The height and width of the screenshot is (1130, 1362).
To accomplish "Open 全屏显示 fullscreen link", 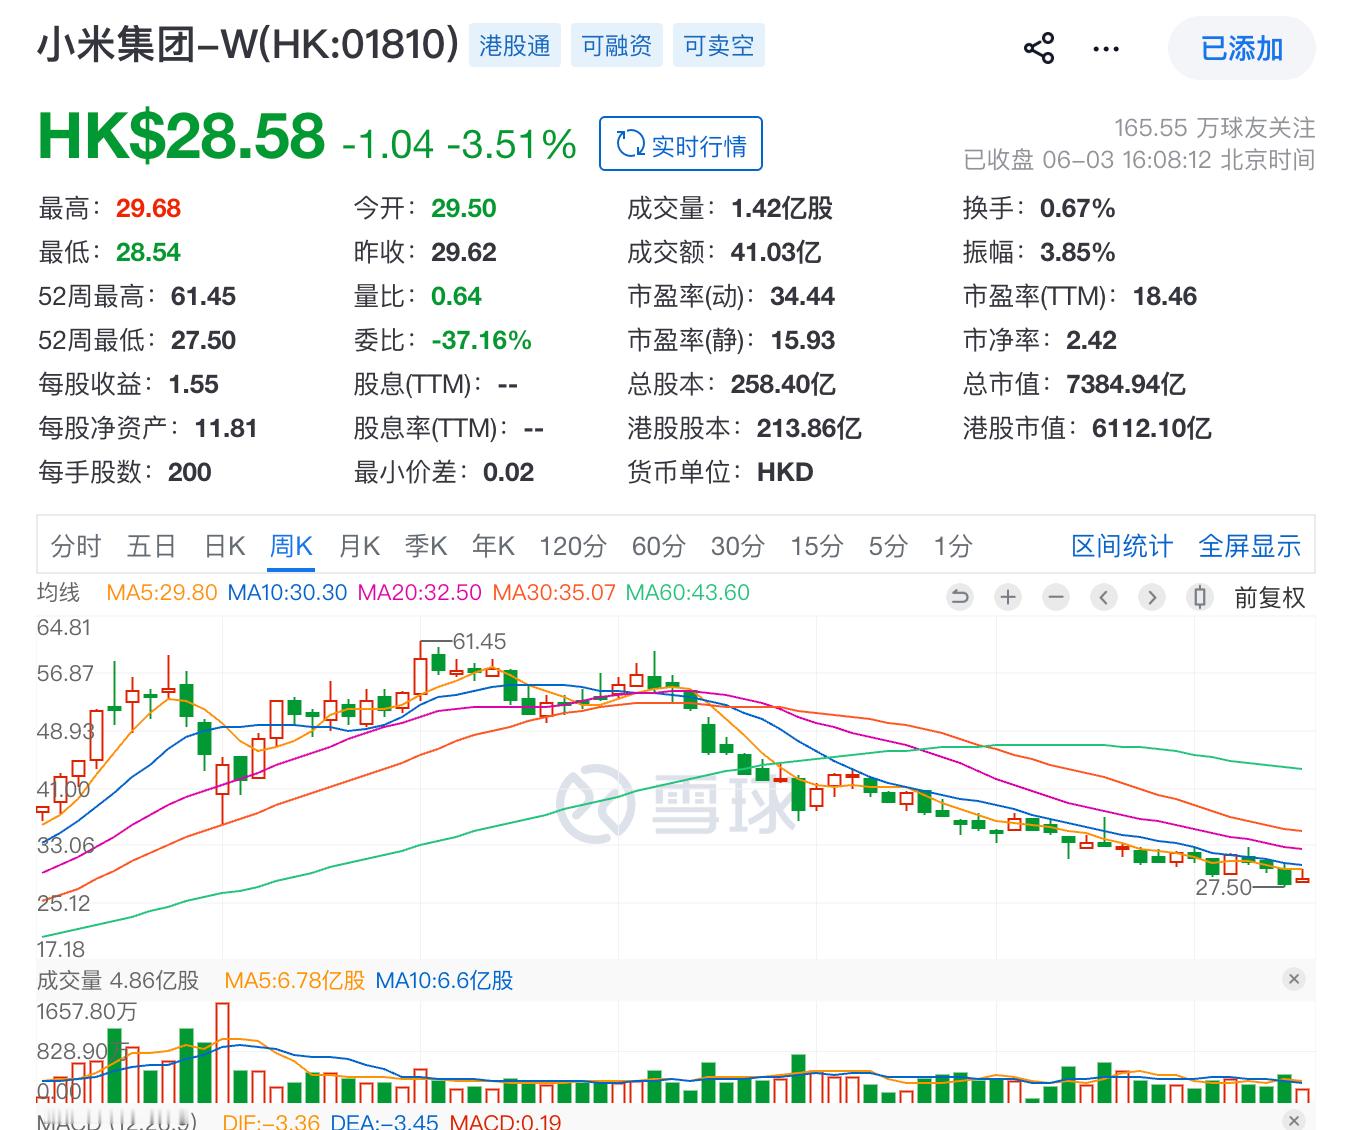I will [x=1250, y=546].
